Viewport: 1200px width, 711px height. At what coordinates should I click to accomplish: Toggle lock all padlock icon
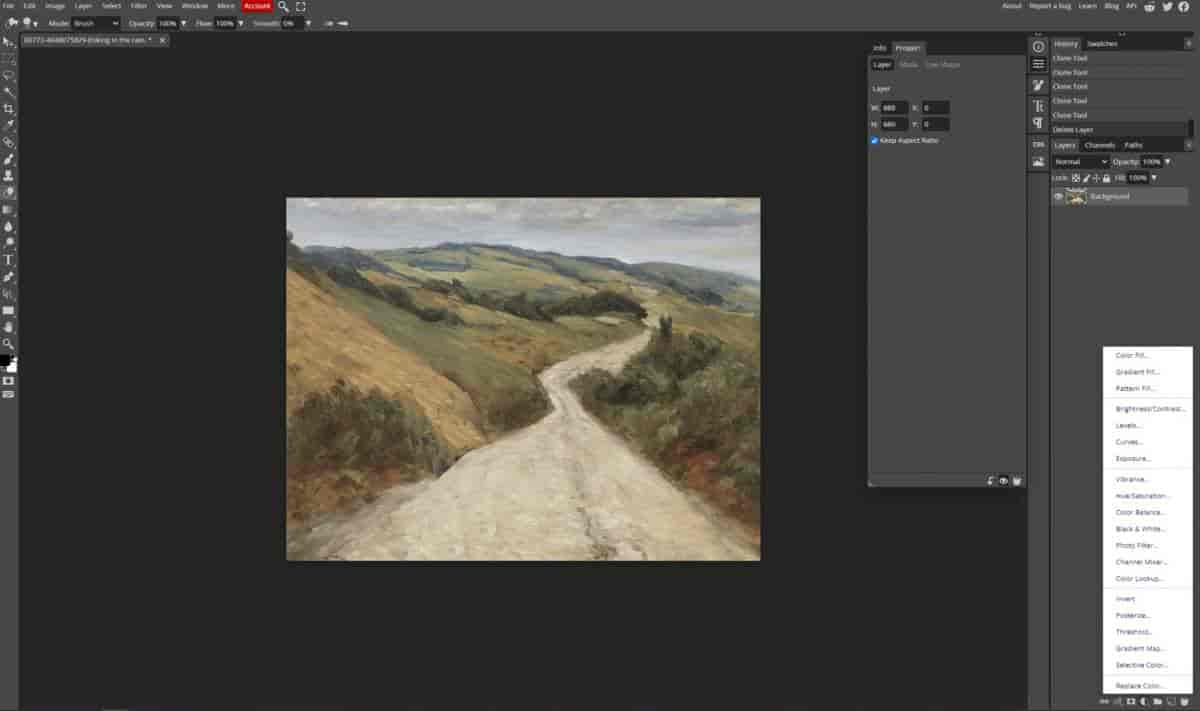coord(1106,178)
